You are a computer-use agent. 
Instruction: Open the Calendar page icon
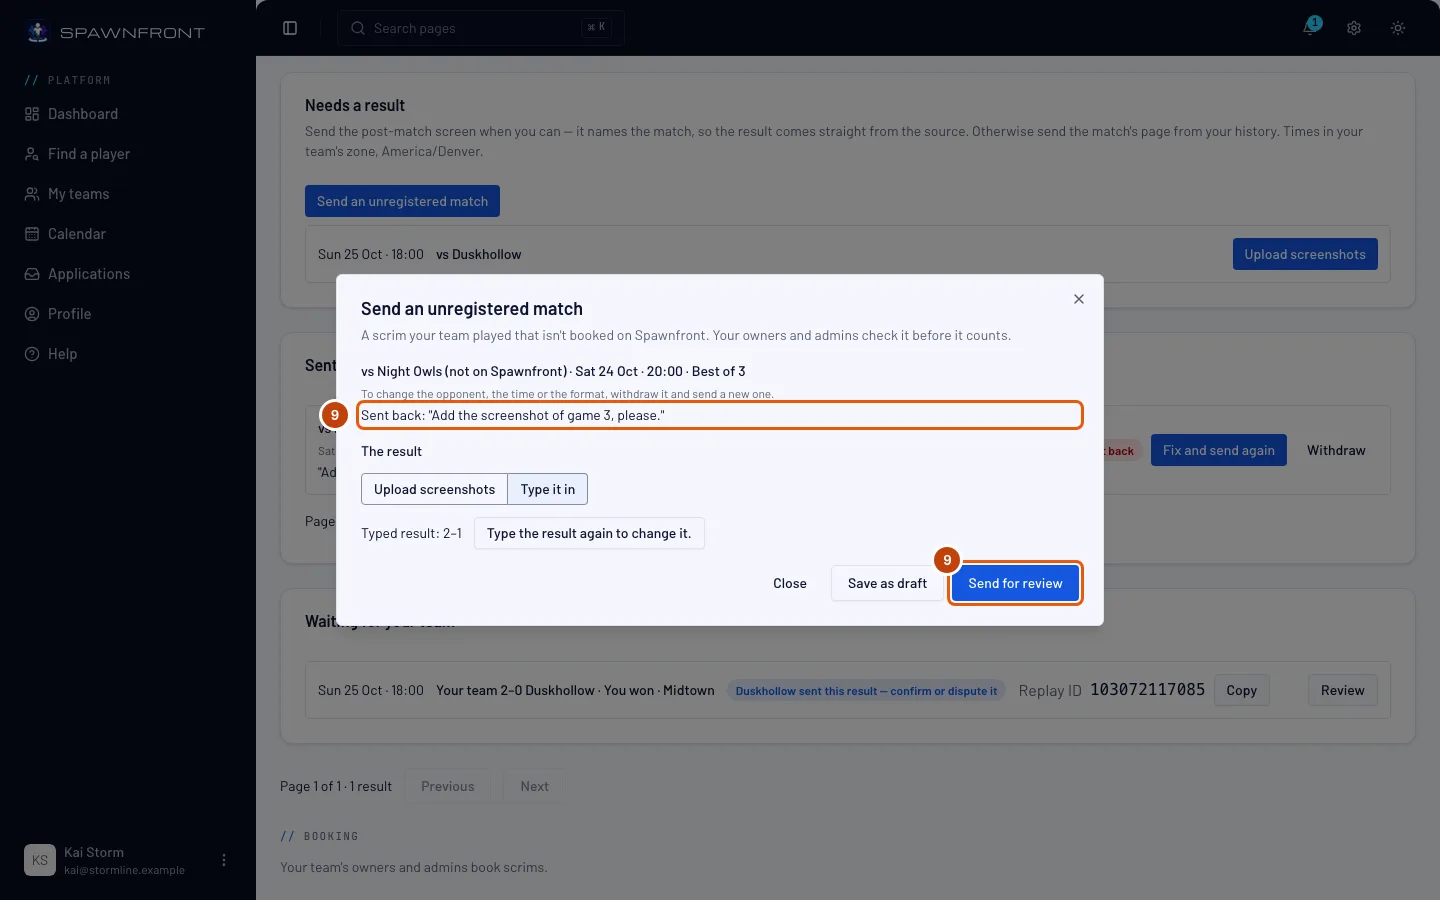pyautogui.click(x=32, y=234)
